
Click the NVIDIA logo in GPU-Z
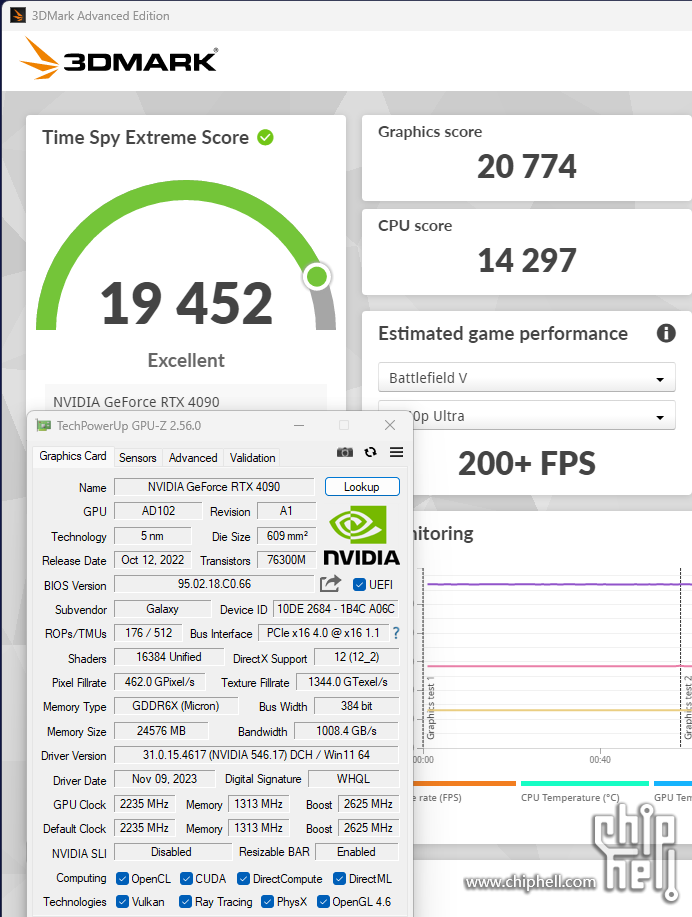[x=362, y=536]
